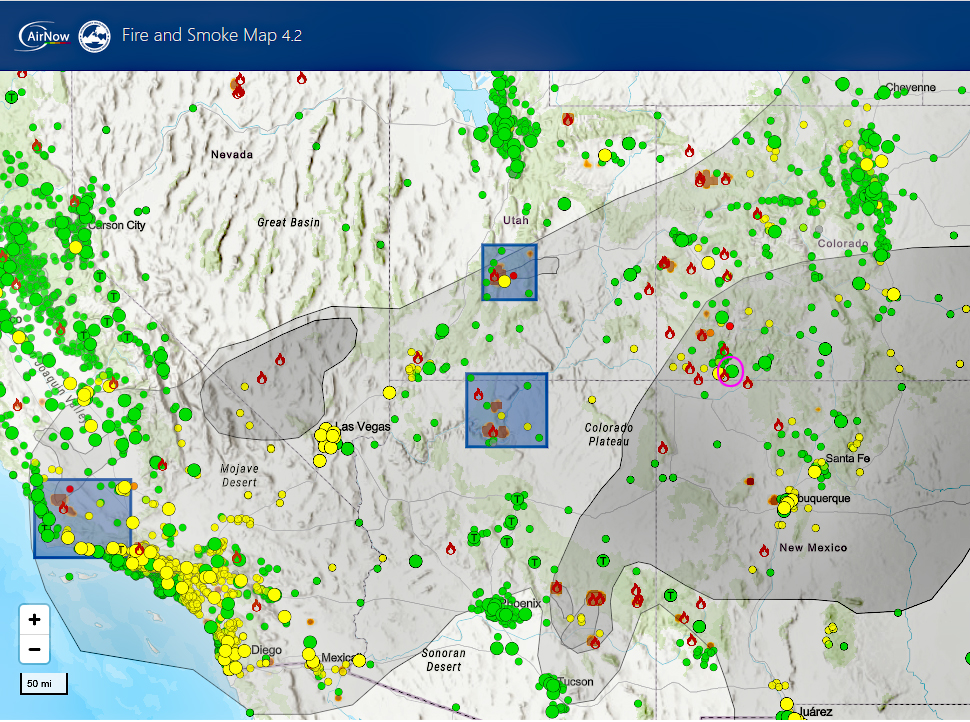
Task: Click the "Fire and Smoke Map 4.2" title
Action: point(212,35)
